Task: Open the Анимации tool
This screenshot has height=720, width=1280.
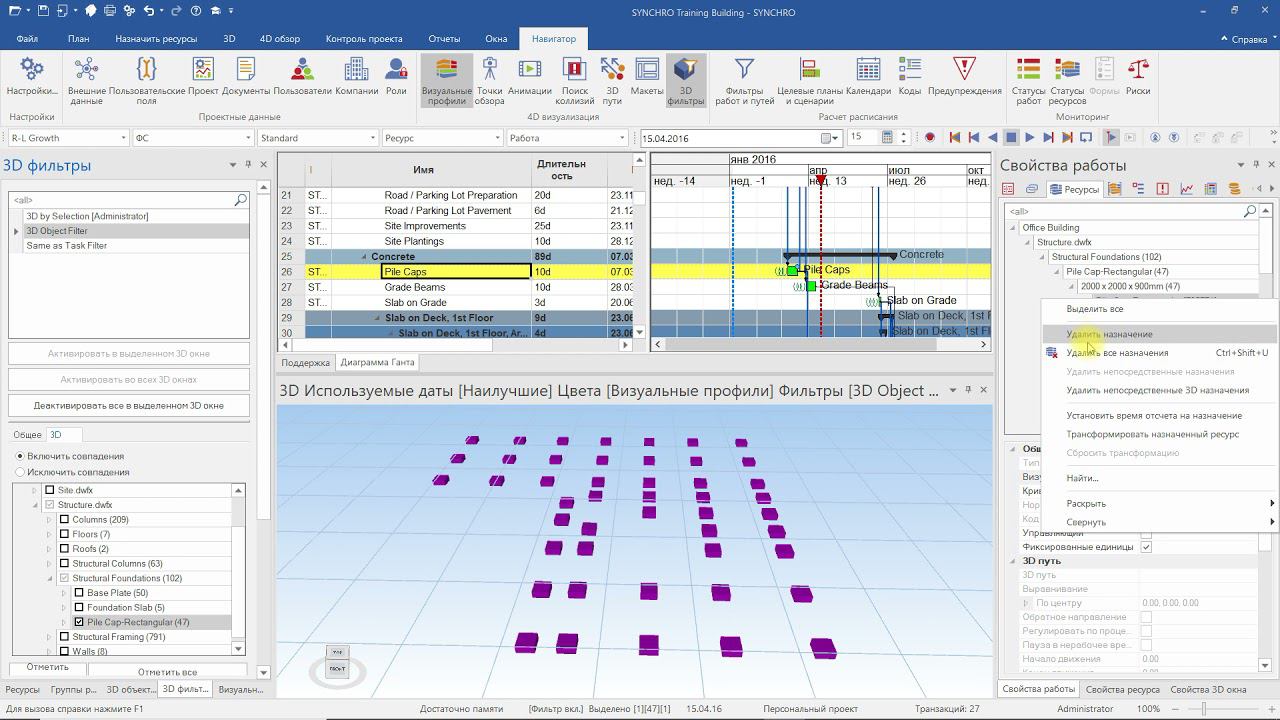Action: pyautogui.click(x=530, y=77)
